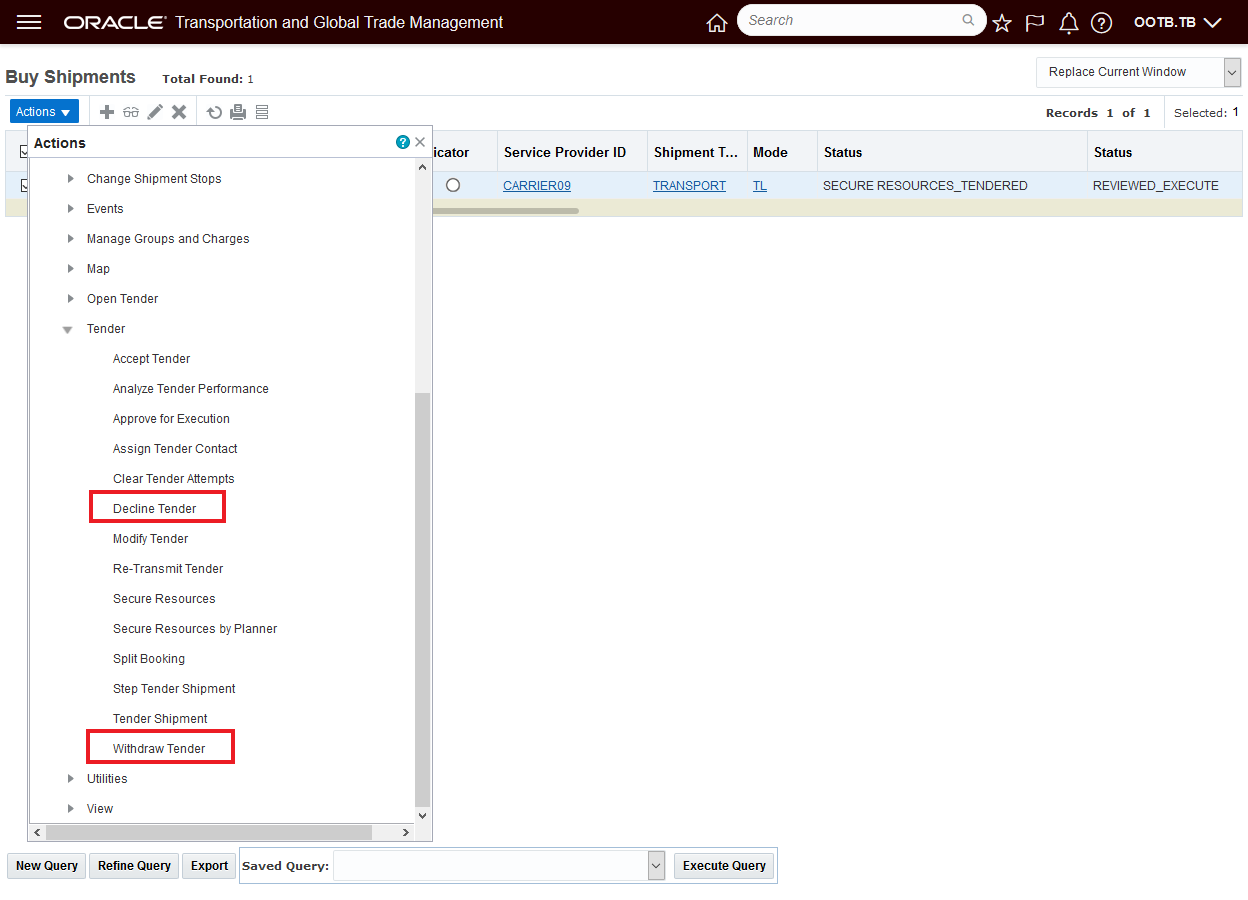Open the flag watchlist icon
Viewport: 1248px width, 900px height.
[1035, 23]
